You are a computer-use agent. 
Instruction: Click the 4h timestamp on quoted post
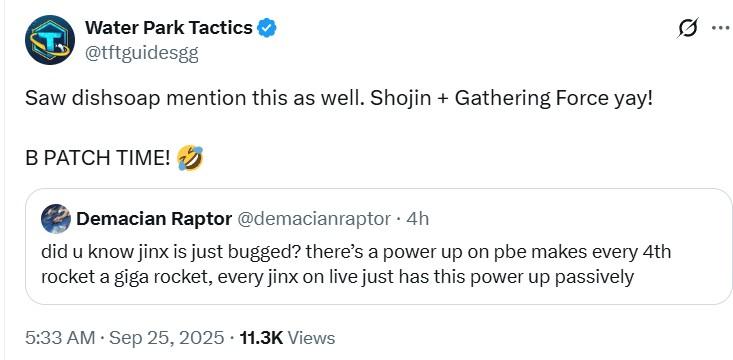click(x=417, y=218)
